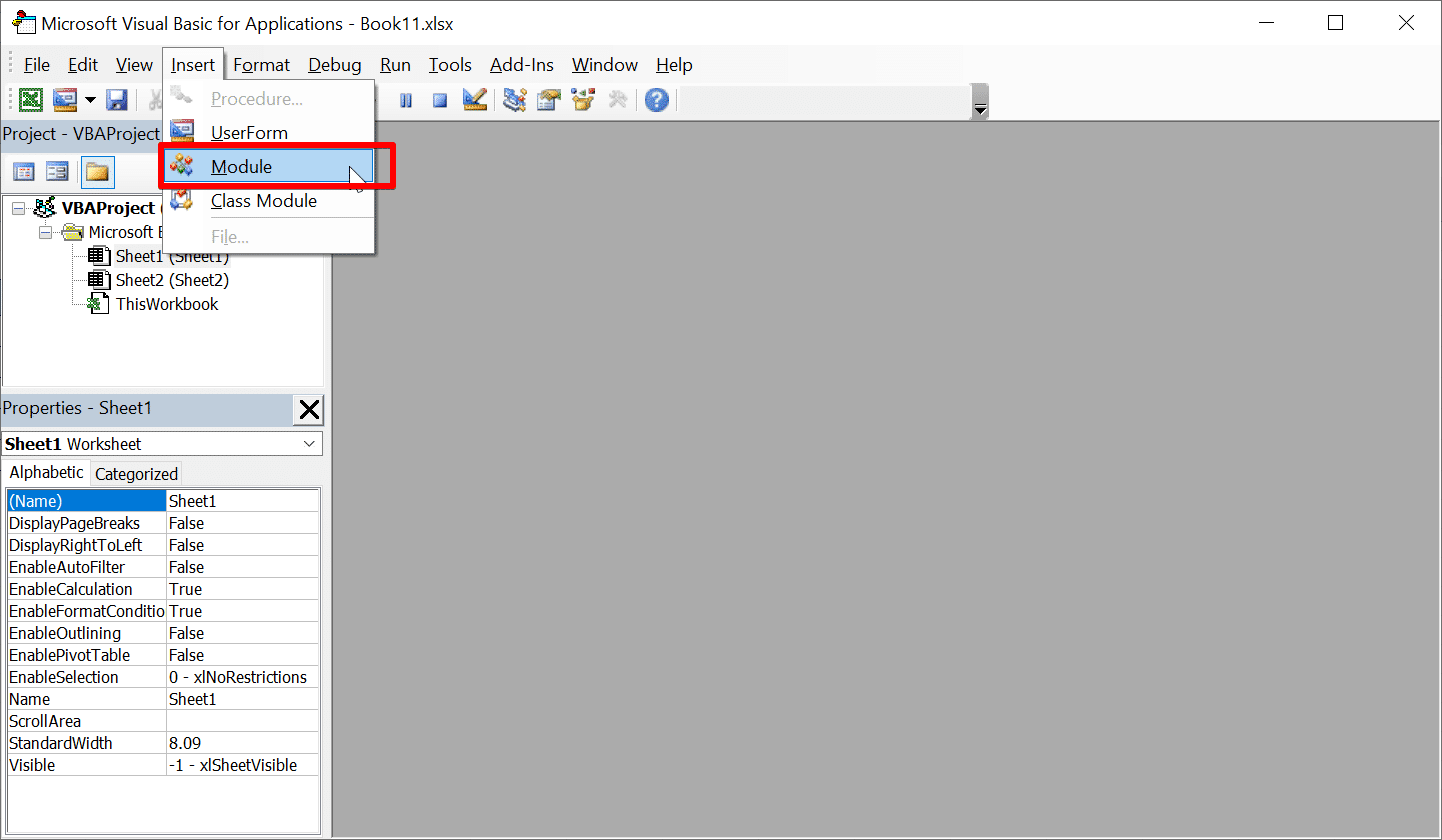Open the dropdown arrow beside Insert UserForm icon
This screenshot has height=840, width=1442.
90,100
